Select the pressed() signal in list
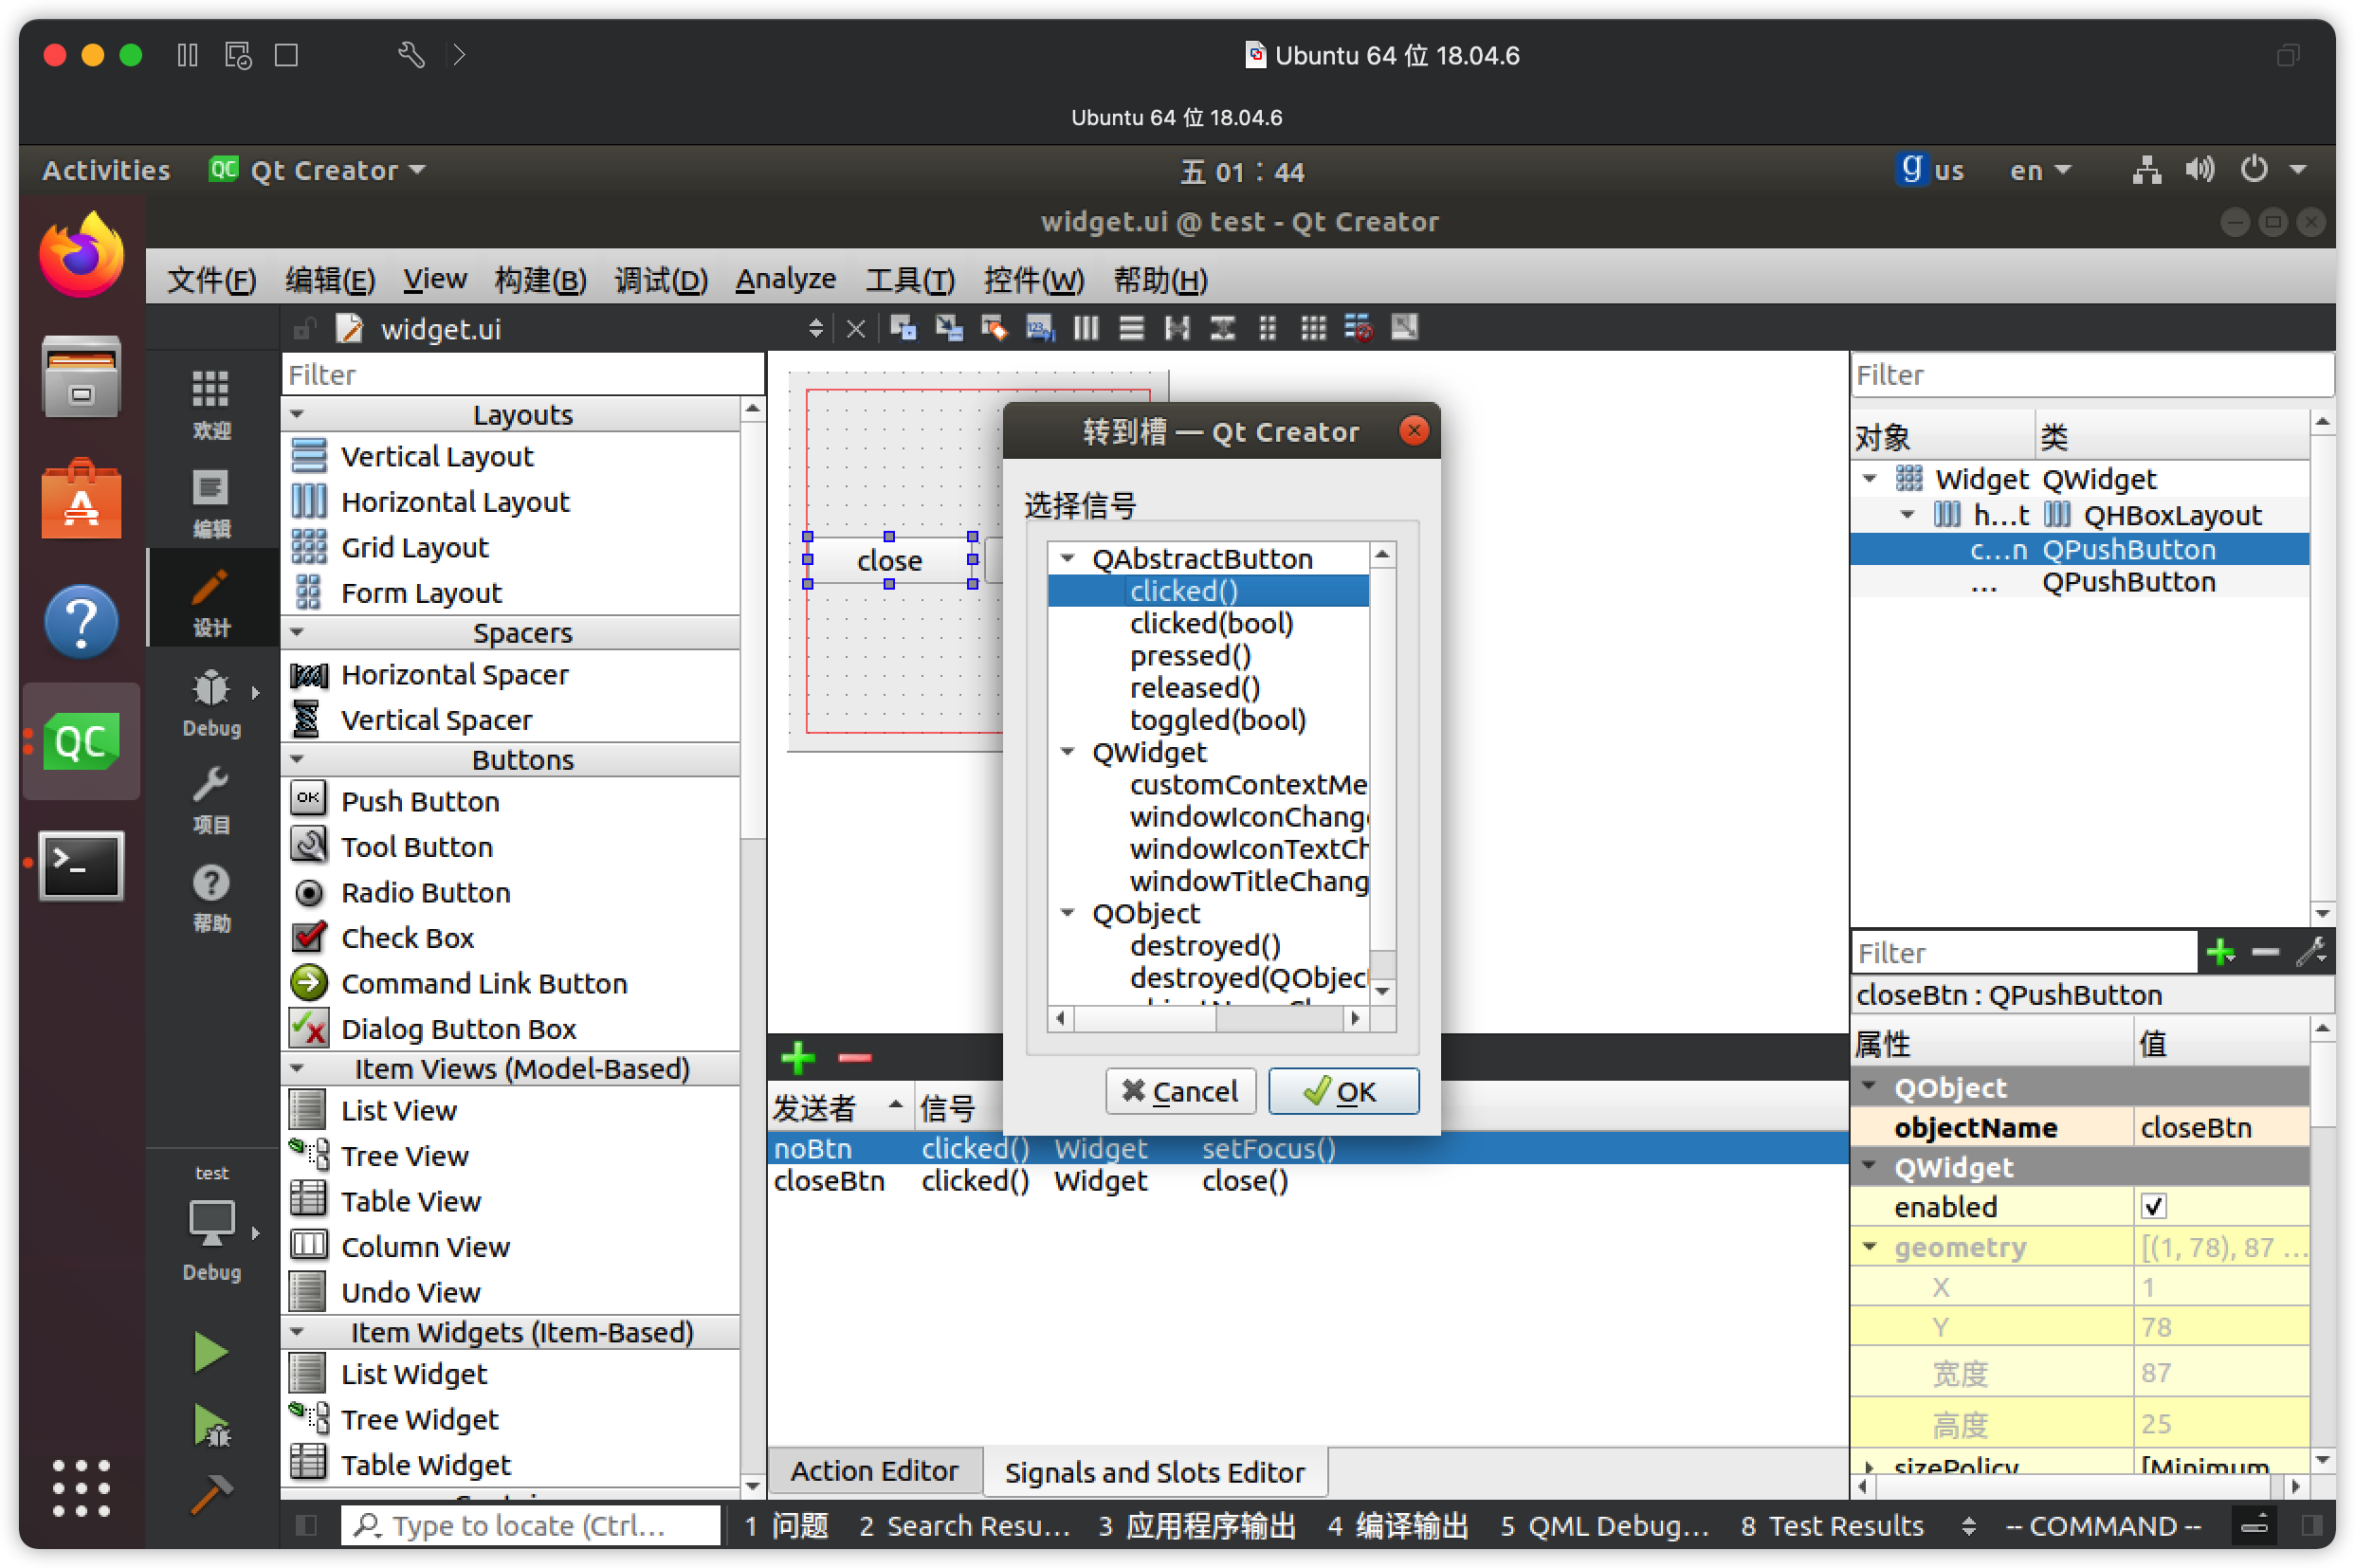The height and width of the screenshot is (1568, 2355). click(1190, 655)
